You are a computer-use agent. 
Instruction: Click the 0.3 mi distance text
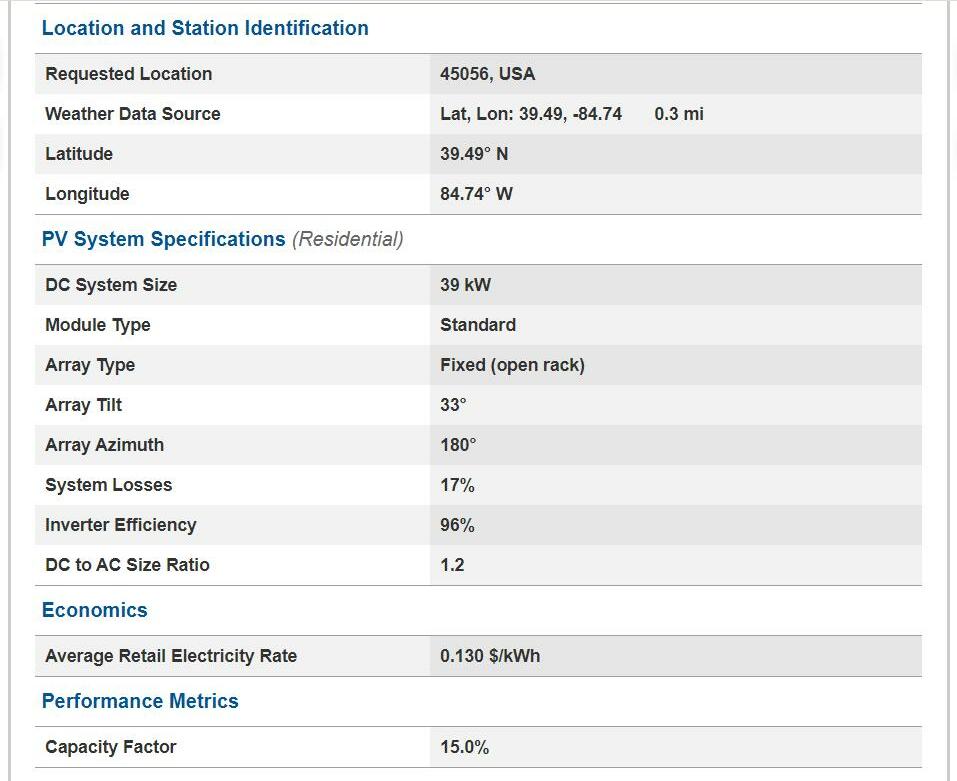[x=679, y=114]
